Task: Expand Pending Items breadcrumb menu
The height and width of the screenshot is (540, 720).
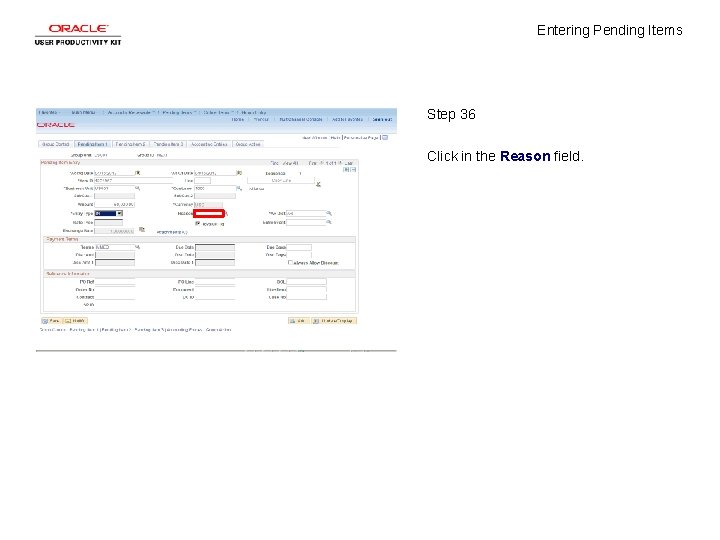Action: (179, 112)
